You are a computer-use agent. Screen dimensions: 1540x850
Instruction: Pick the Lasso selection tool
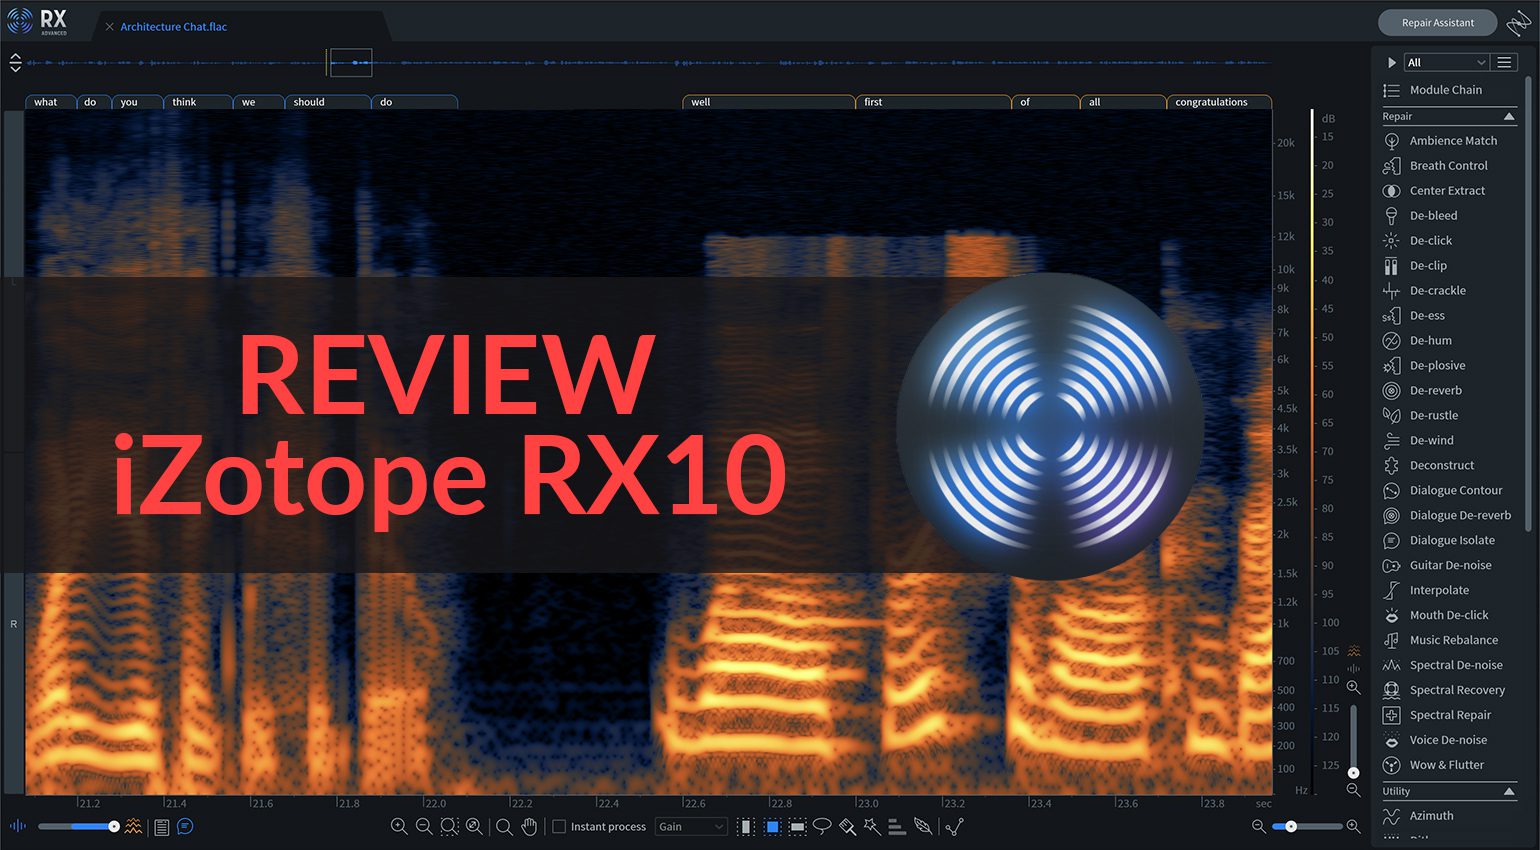821,827
